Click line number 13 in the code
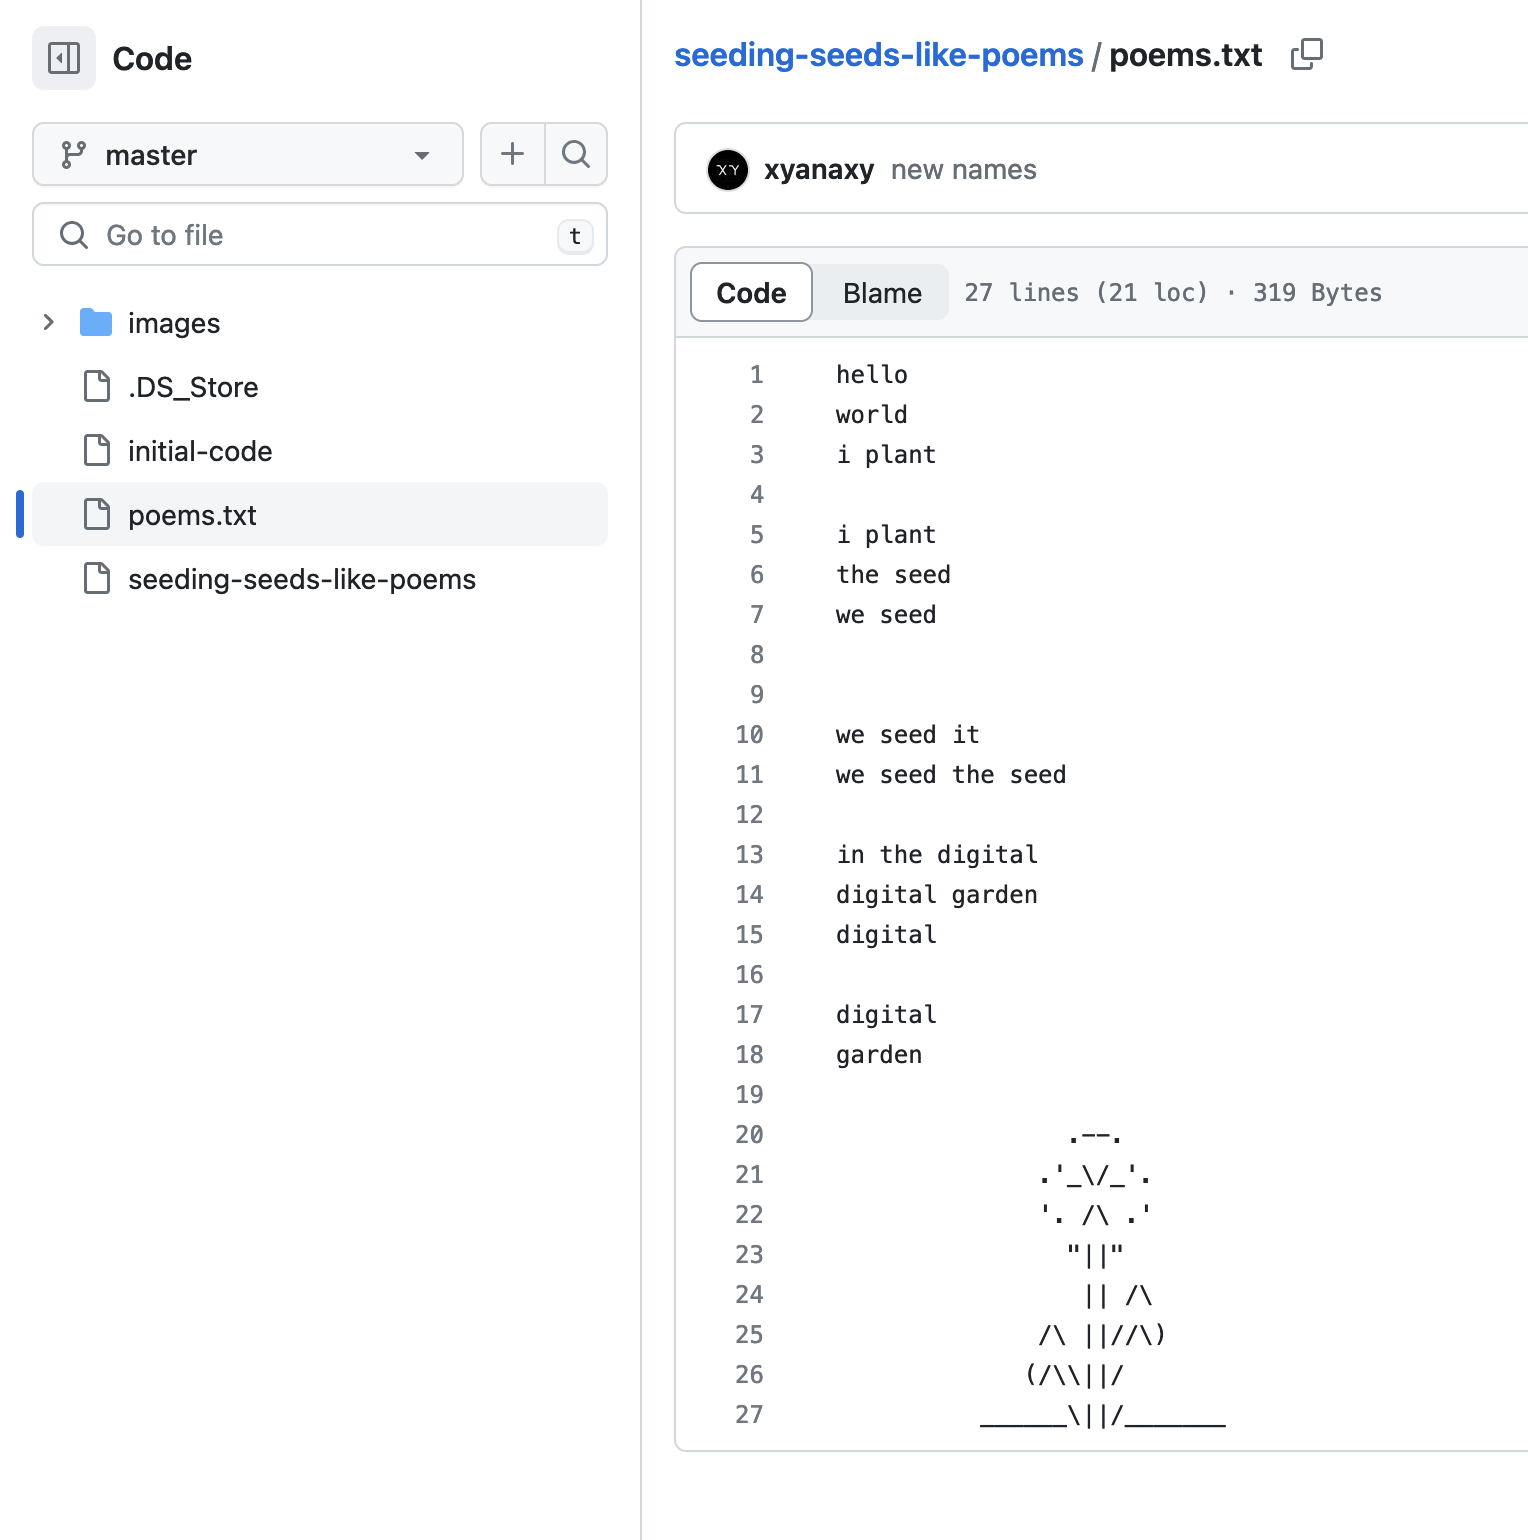Image resolution: width=1528 pixels, height=1540 pixels. point(749,855)
